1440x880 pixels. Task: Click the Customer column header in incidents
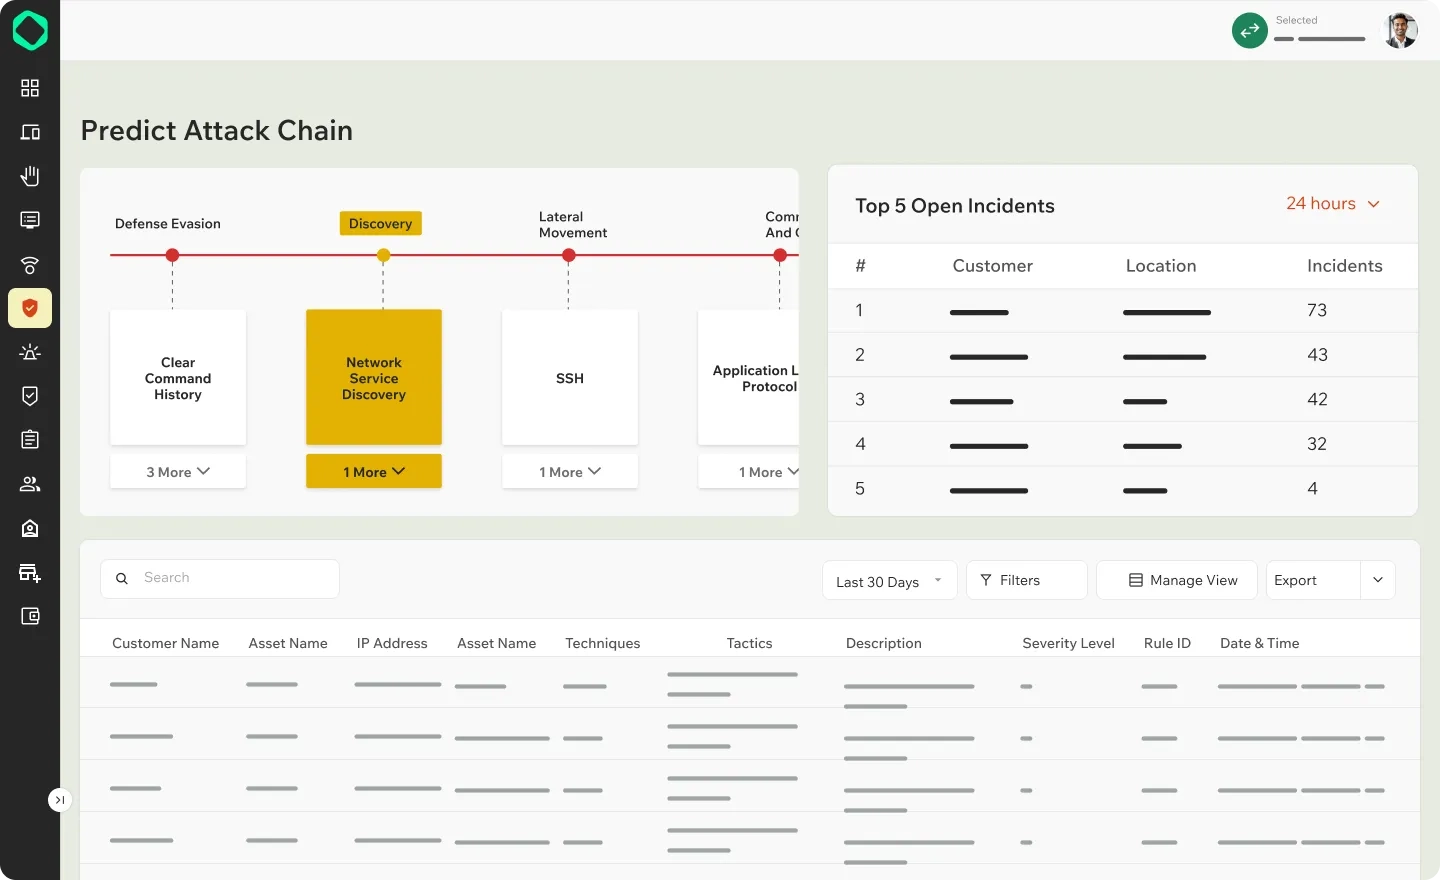pyautogui.click(x=992, y=266)
